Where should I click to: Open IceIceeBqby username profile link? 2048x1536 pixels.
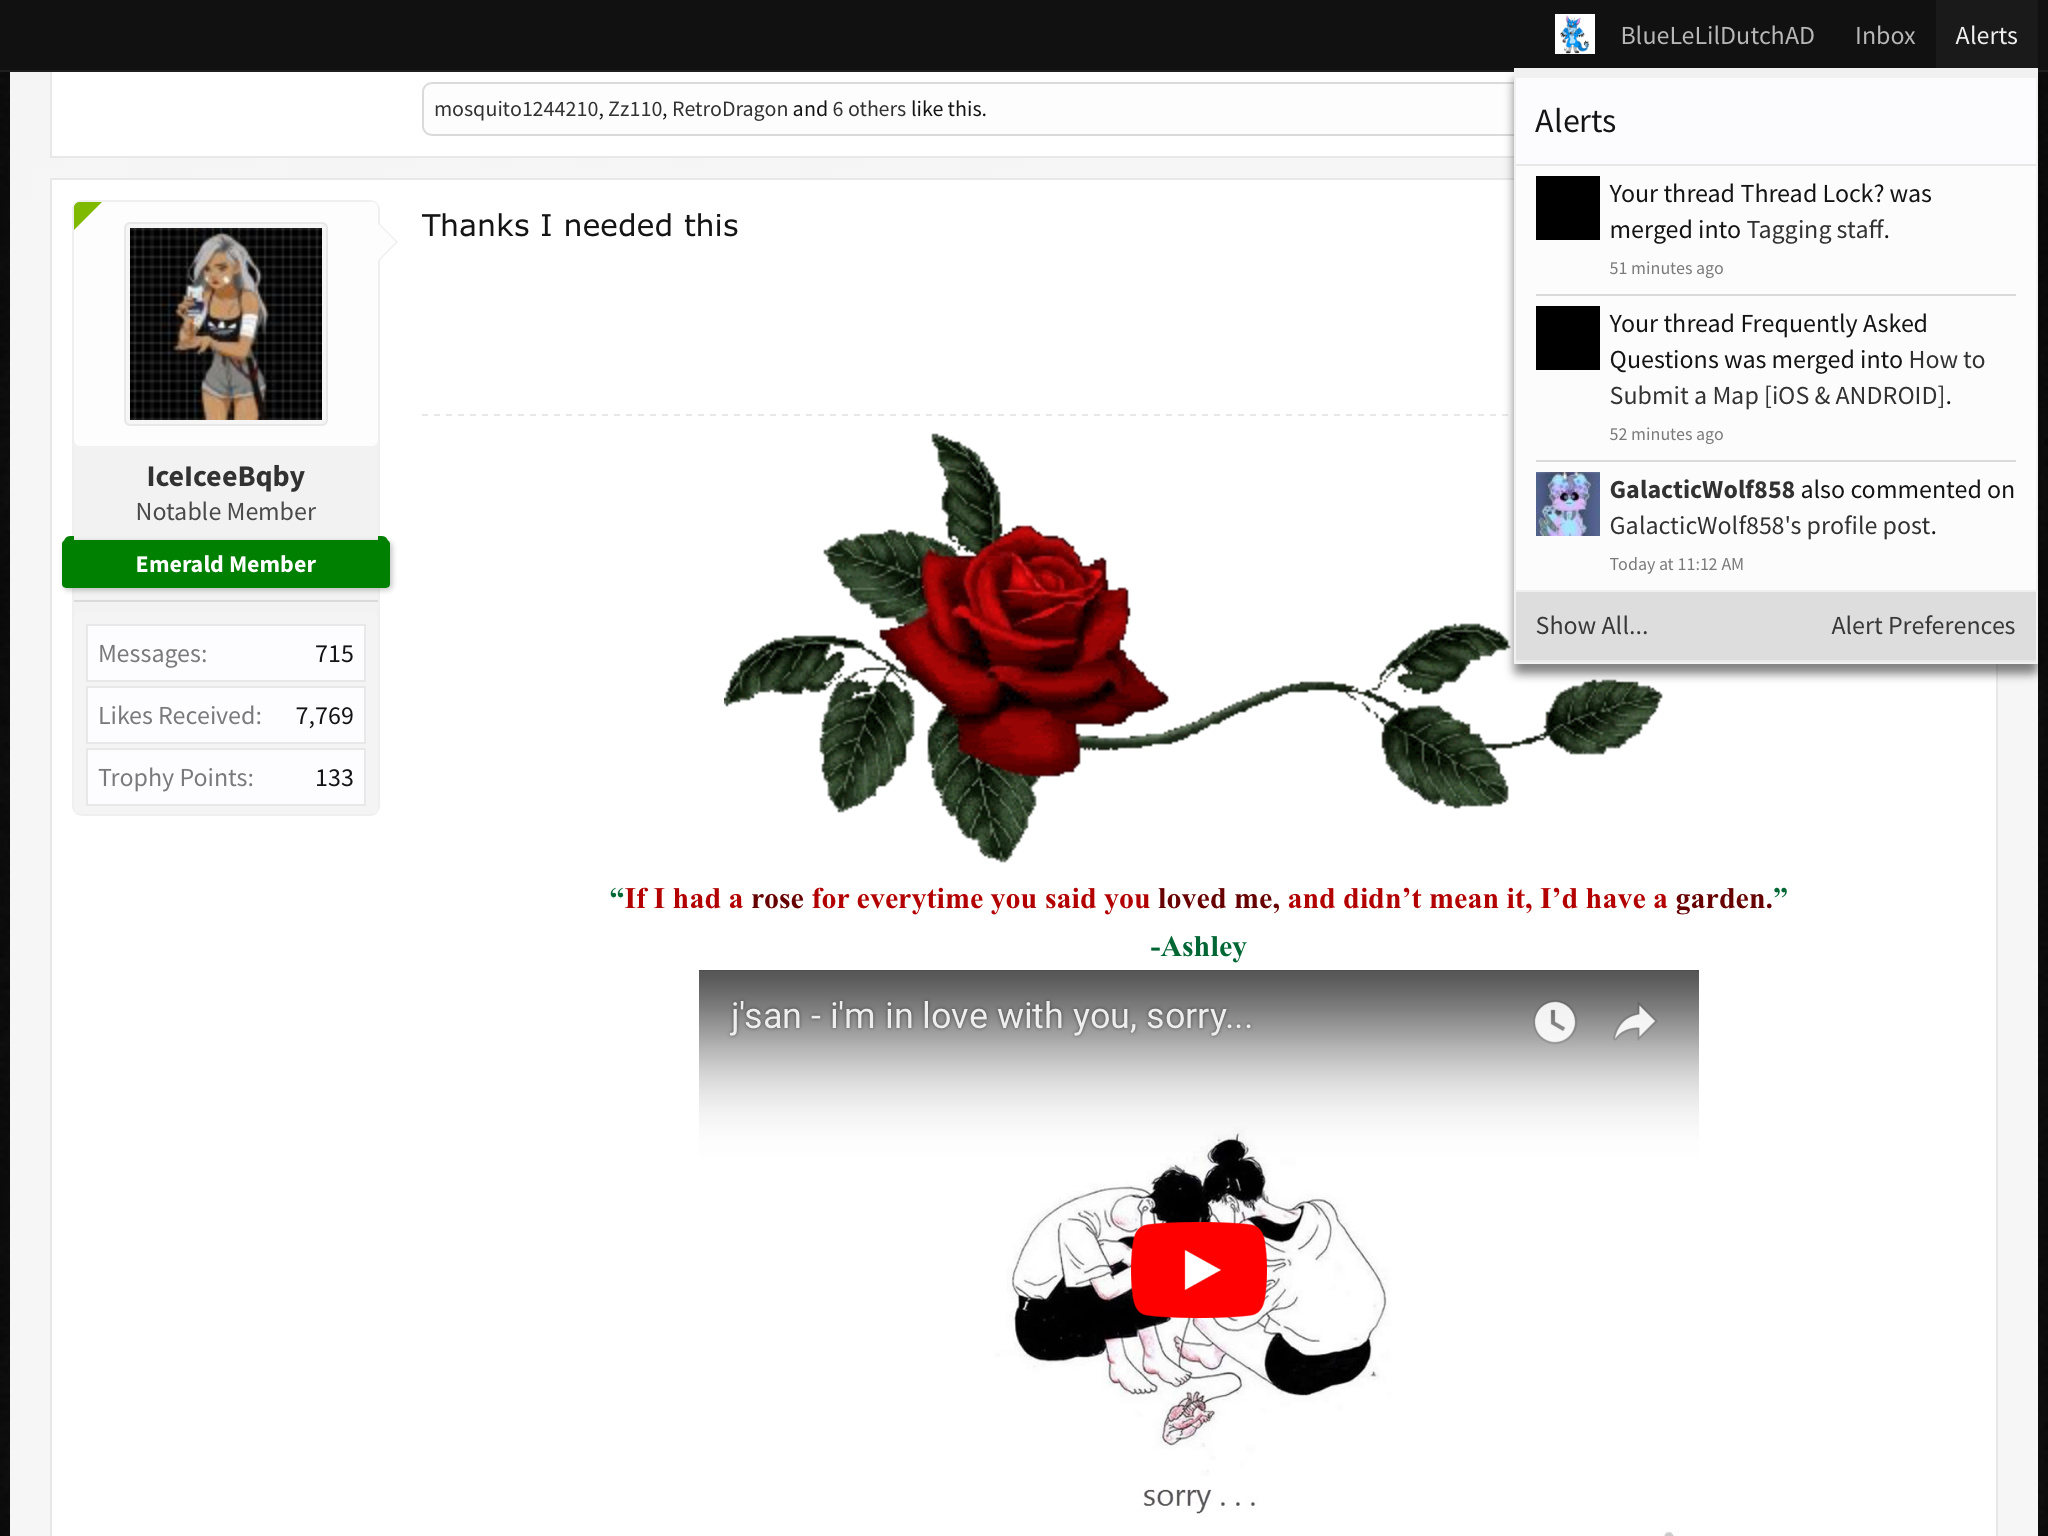click(x=226, y=476)
